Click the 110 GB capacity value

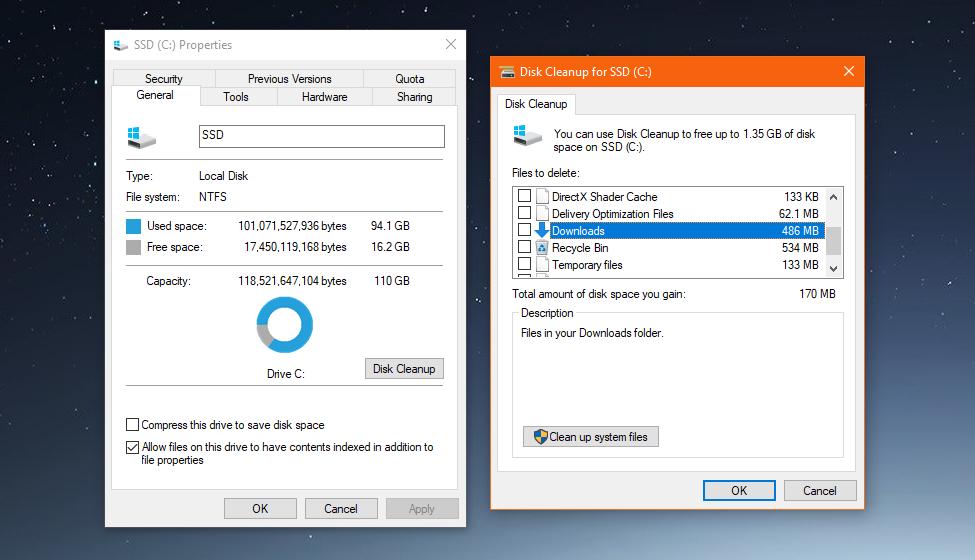coord(392,280)
